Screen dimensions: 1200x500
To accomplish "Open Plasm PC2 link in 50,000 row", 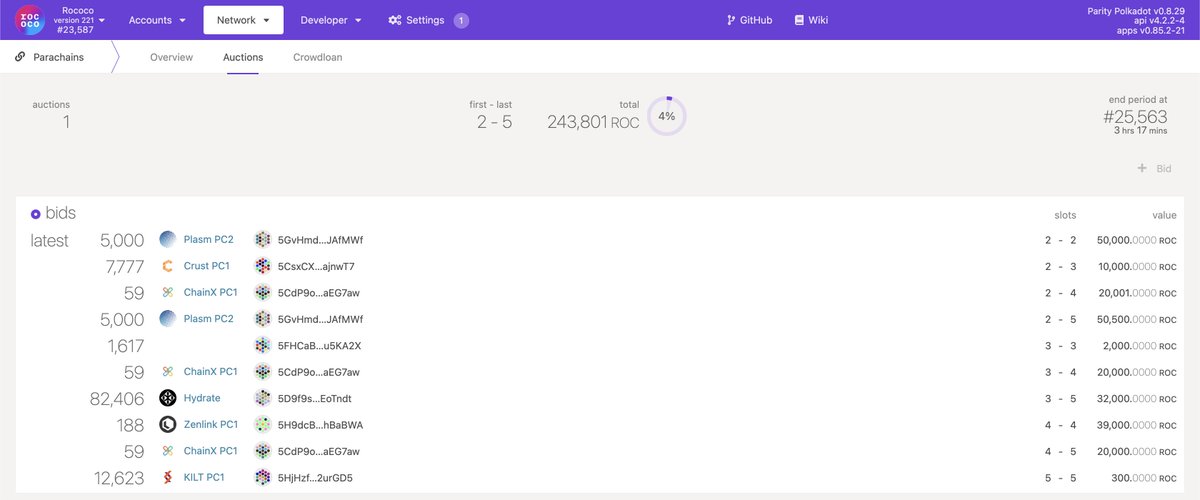I will (x=208, y=240).
